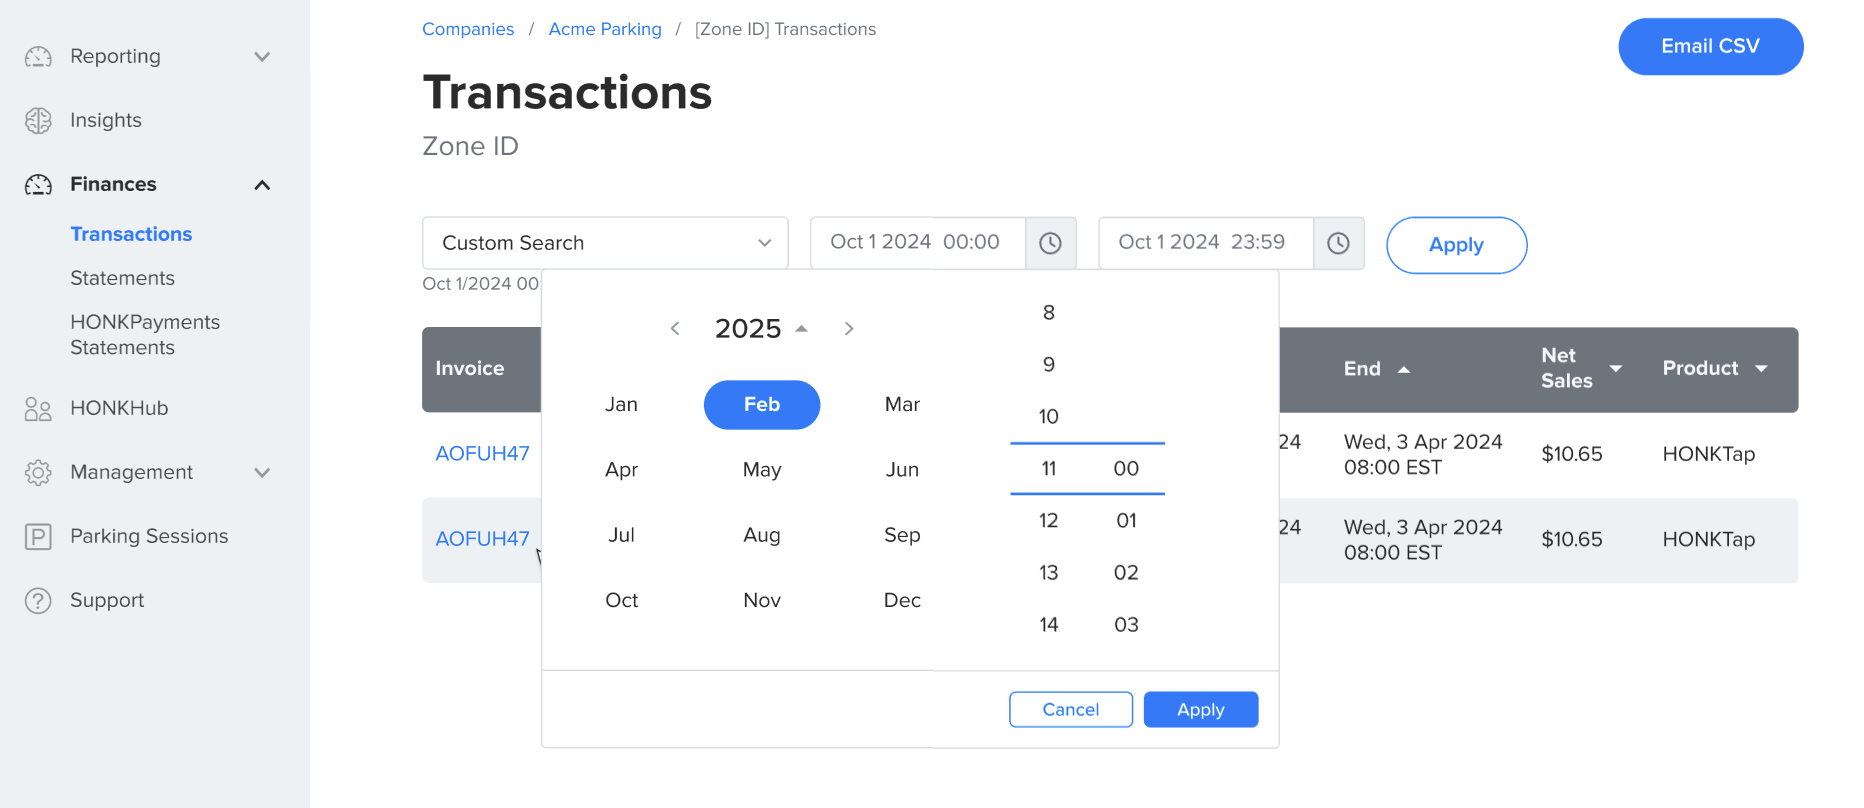The height and width of the screenshot is (808, 1864).
Task: Click the Reporting gauge icon in sidebar
Action: pyautogui.click(x=38, y=57)
